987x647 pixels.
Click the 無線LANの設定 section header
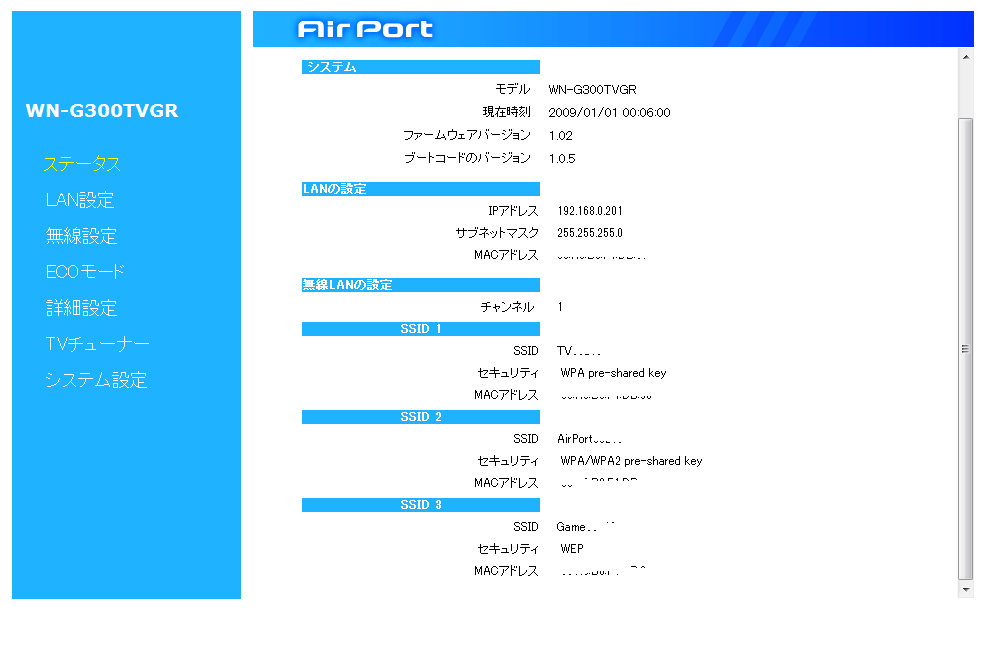tap(420, 285)
